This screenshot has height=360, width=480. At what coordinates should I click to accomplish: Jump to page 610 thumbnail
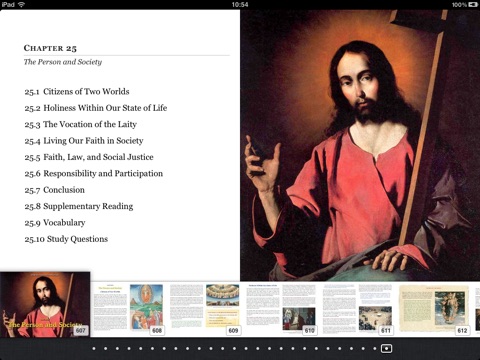pos(281,309)
